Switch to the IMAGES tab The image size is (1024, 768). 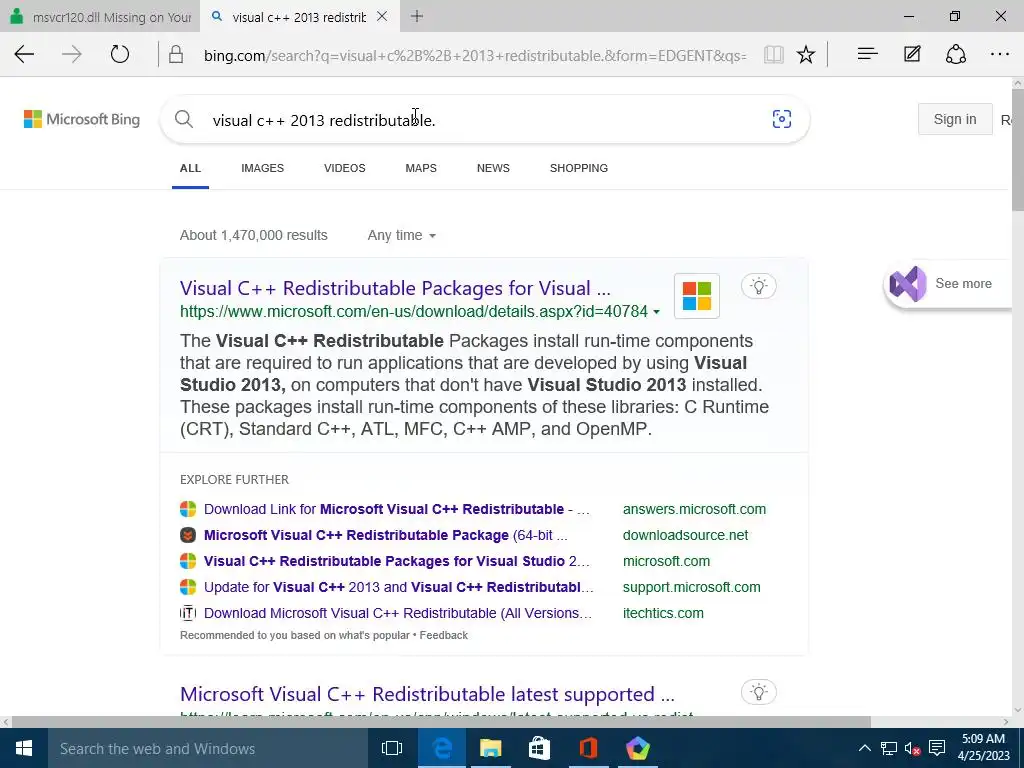coord(263,168)
